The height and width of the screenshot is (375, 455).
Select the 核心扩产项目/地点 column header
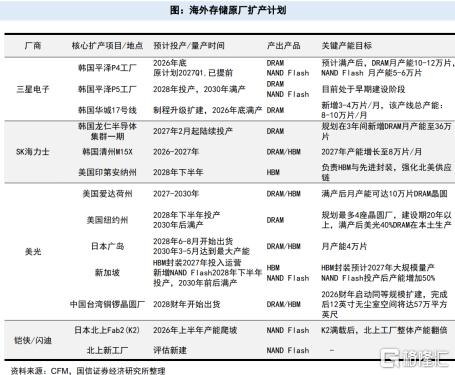click(x=107, y=46)
